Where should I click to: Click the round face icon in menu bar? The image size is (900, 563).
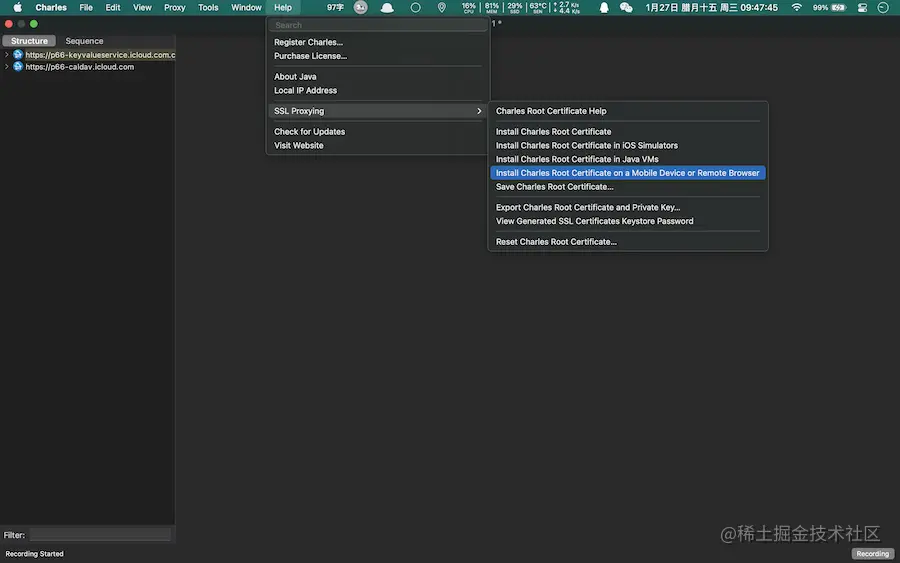(x=360, y=7)
